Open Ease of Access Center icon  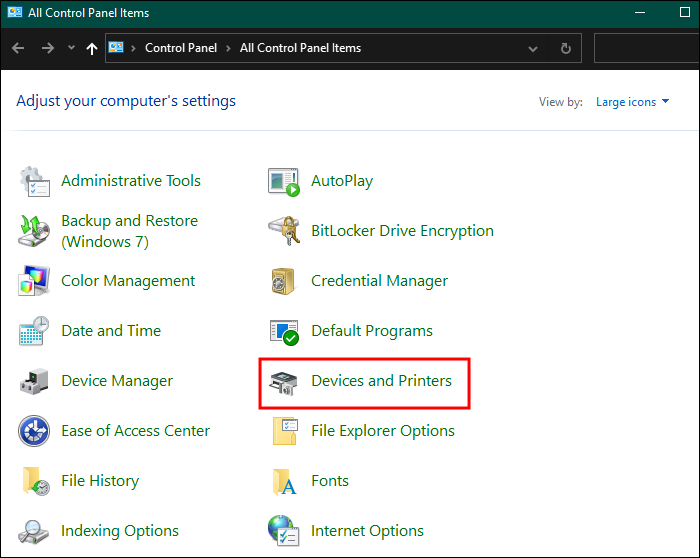(x=35, y=431)
